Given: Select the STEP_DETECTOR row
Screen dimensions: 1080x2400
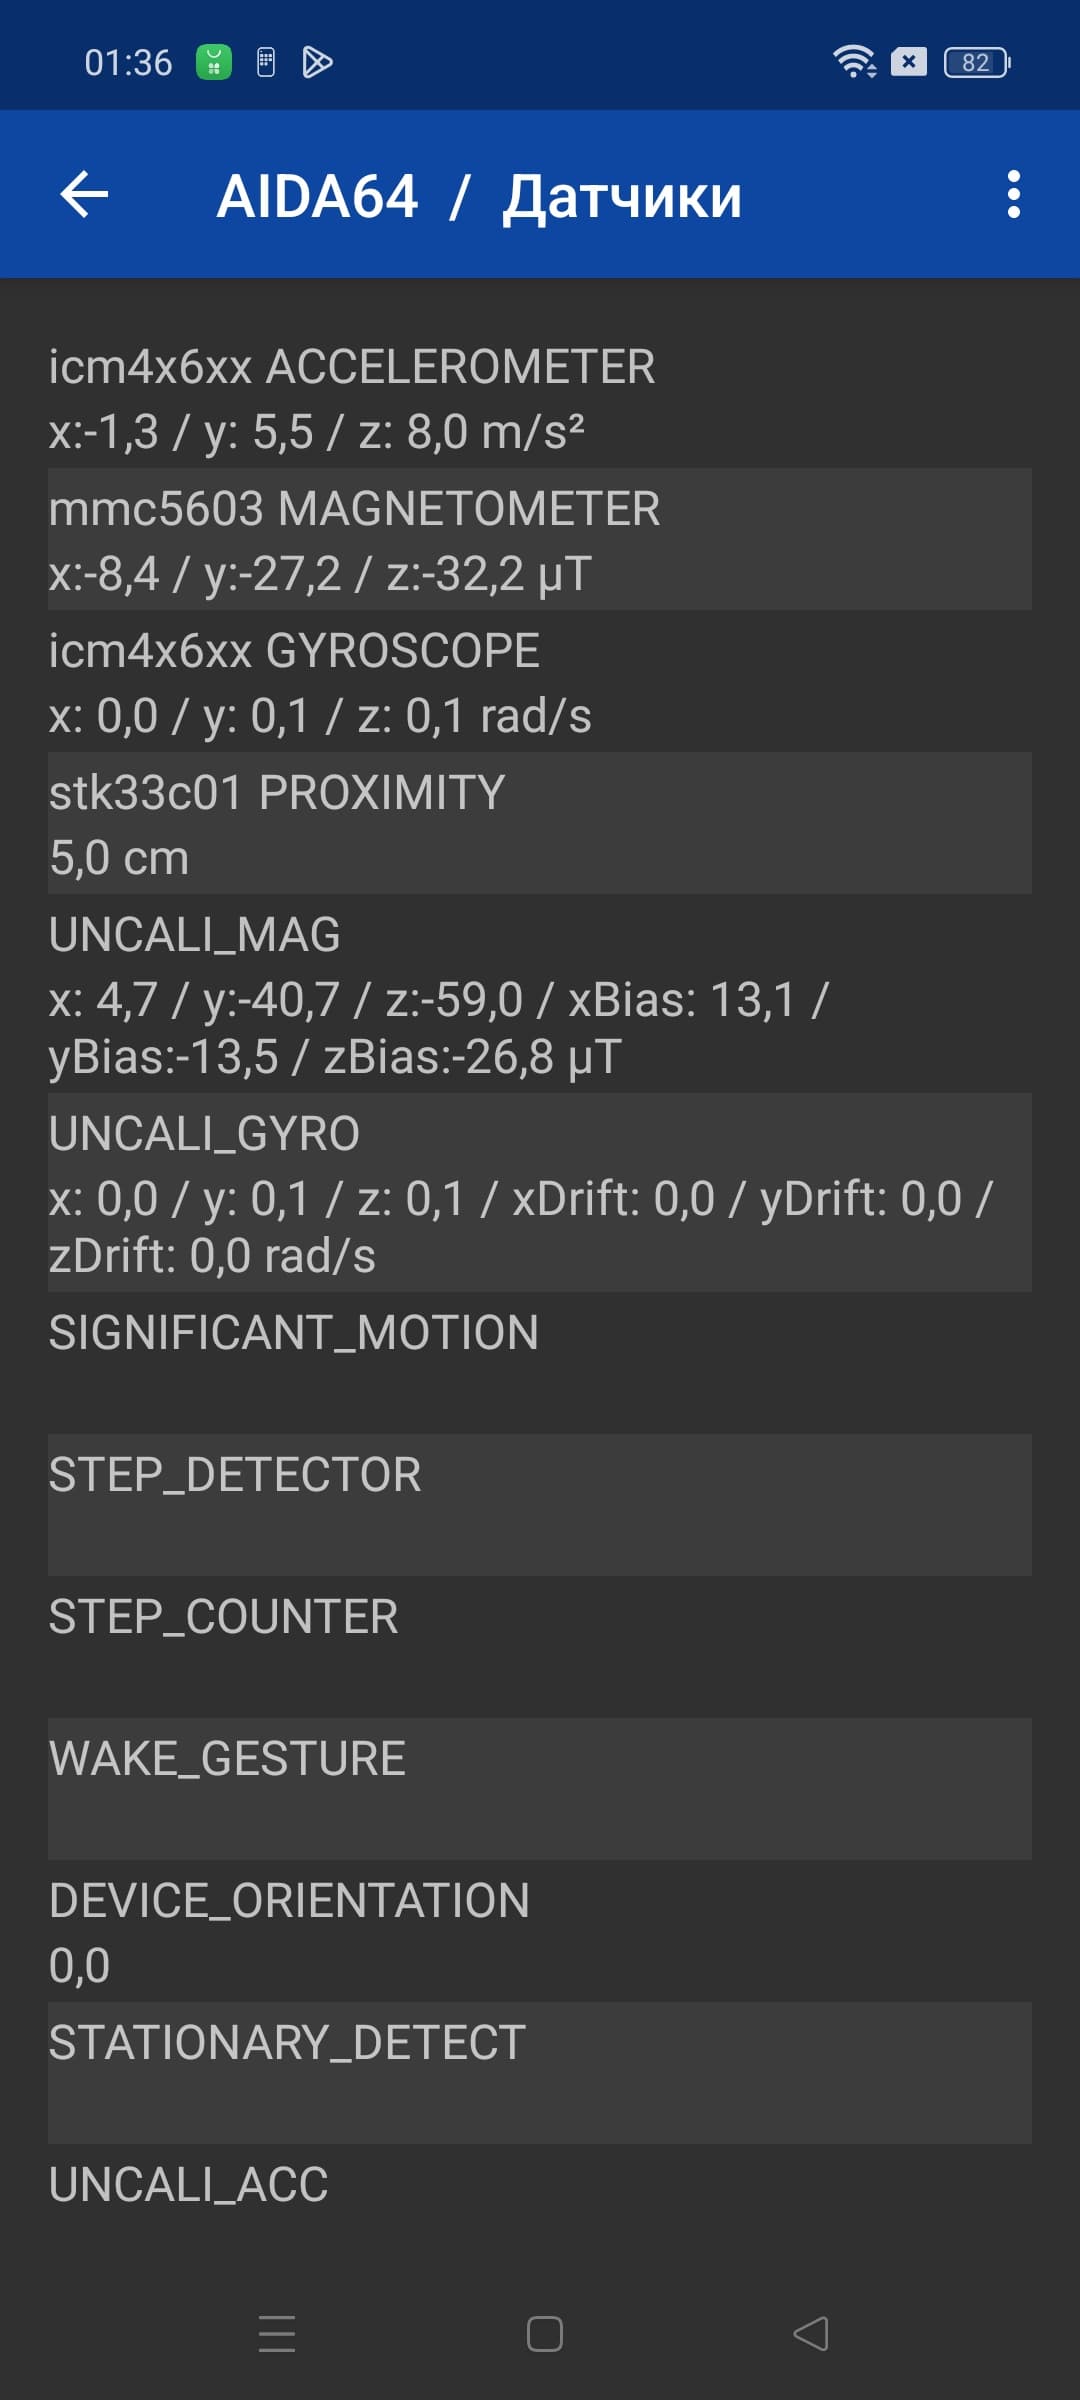Looking at the screenshot, I should coord(540,1505).
